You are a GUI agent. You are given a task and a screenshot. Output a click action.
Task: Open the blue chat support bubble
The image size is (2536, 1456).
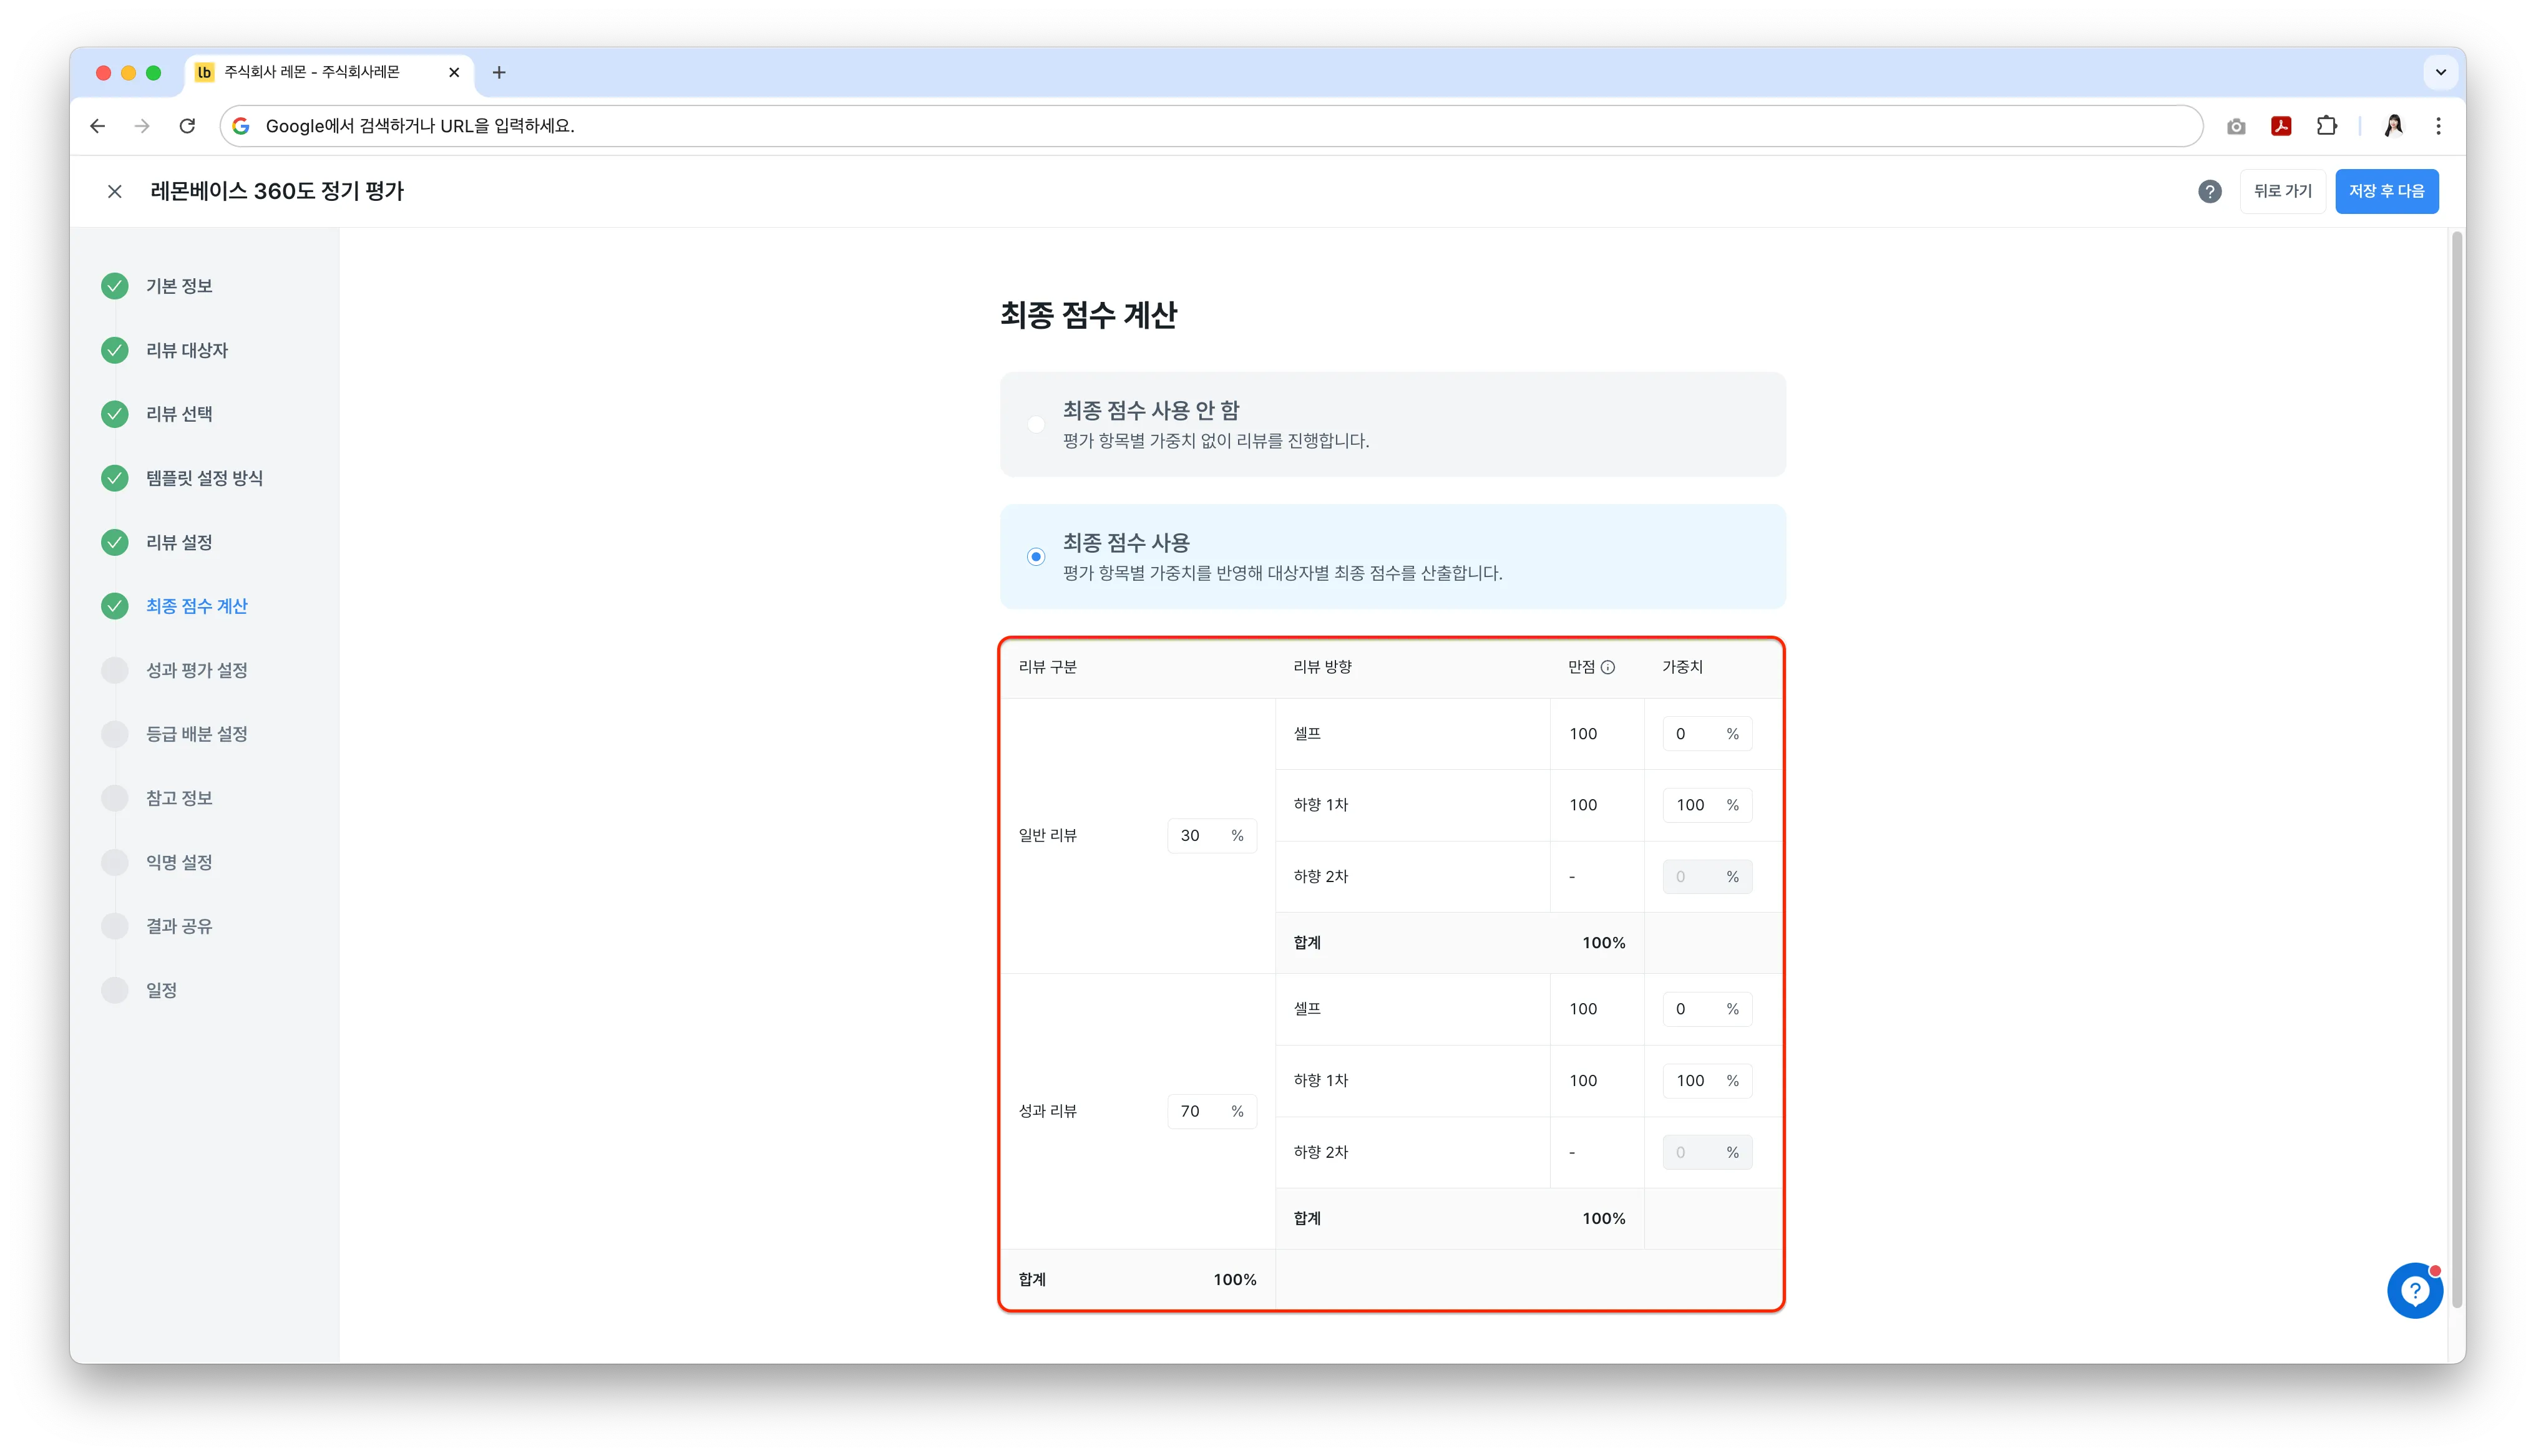[2414, 1291]
